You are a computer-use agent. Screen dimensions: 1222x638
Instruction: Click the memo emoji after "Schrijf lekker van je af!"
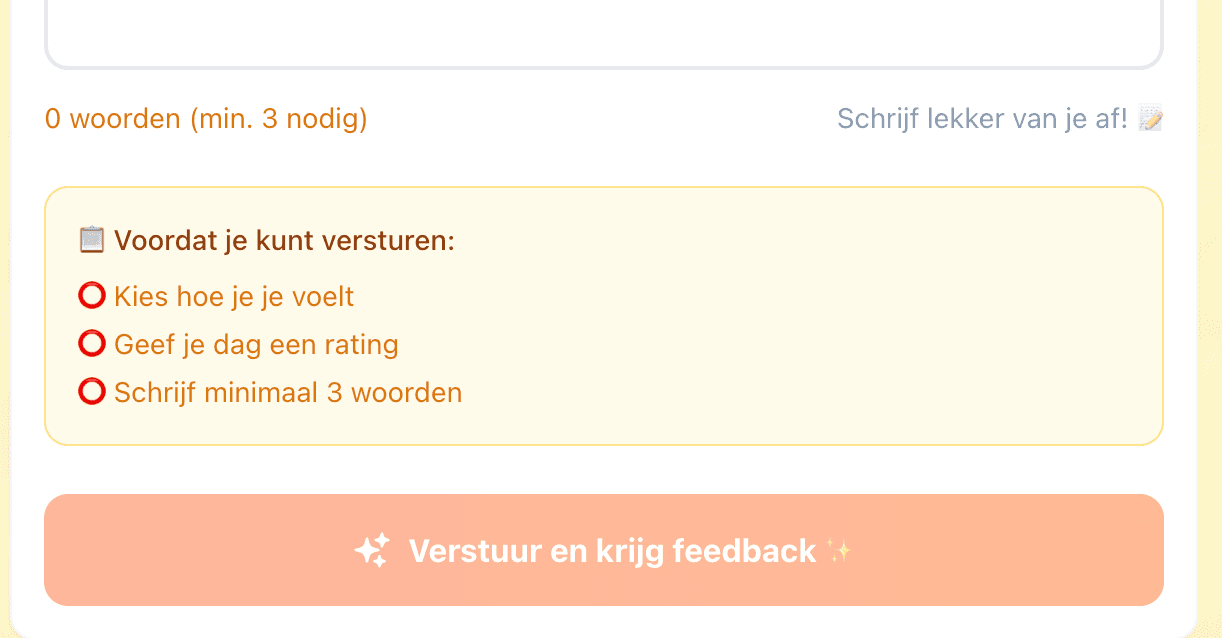[1152, 118]
